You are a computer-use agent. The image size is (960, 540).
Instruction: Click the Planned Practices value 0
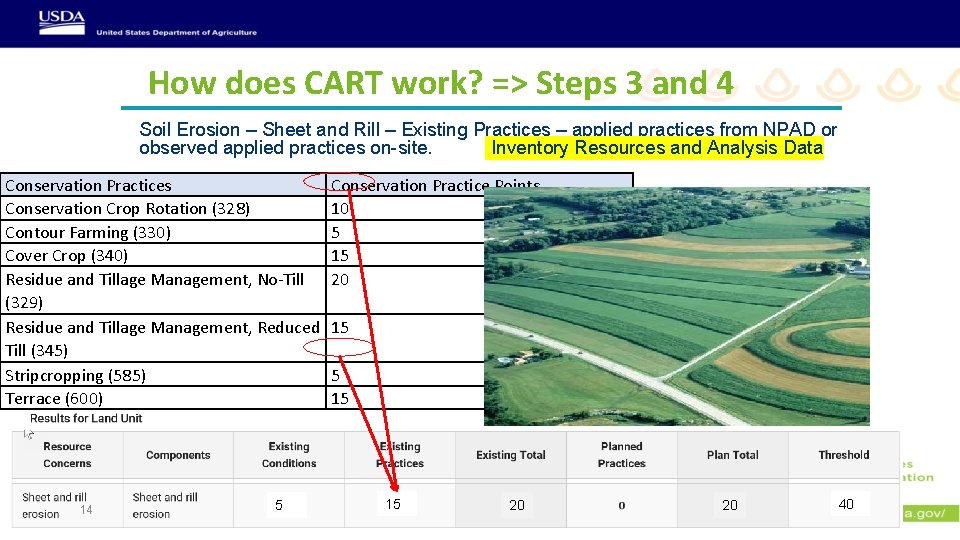(x=621, y=505)
